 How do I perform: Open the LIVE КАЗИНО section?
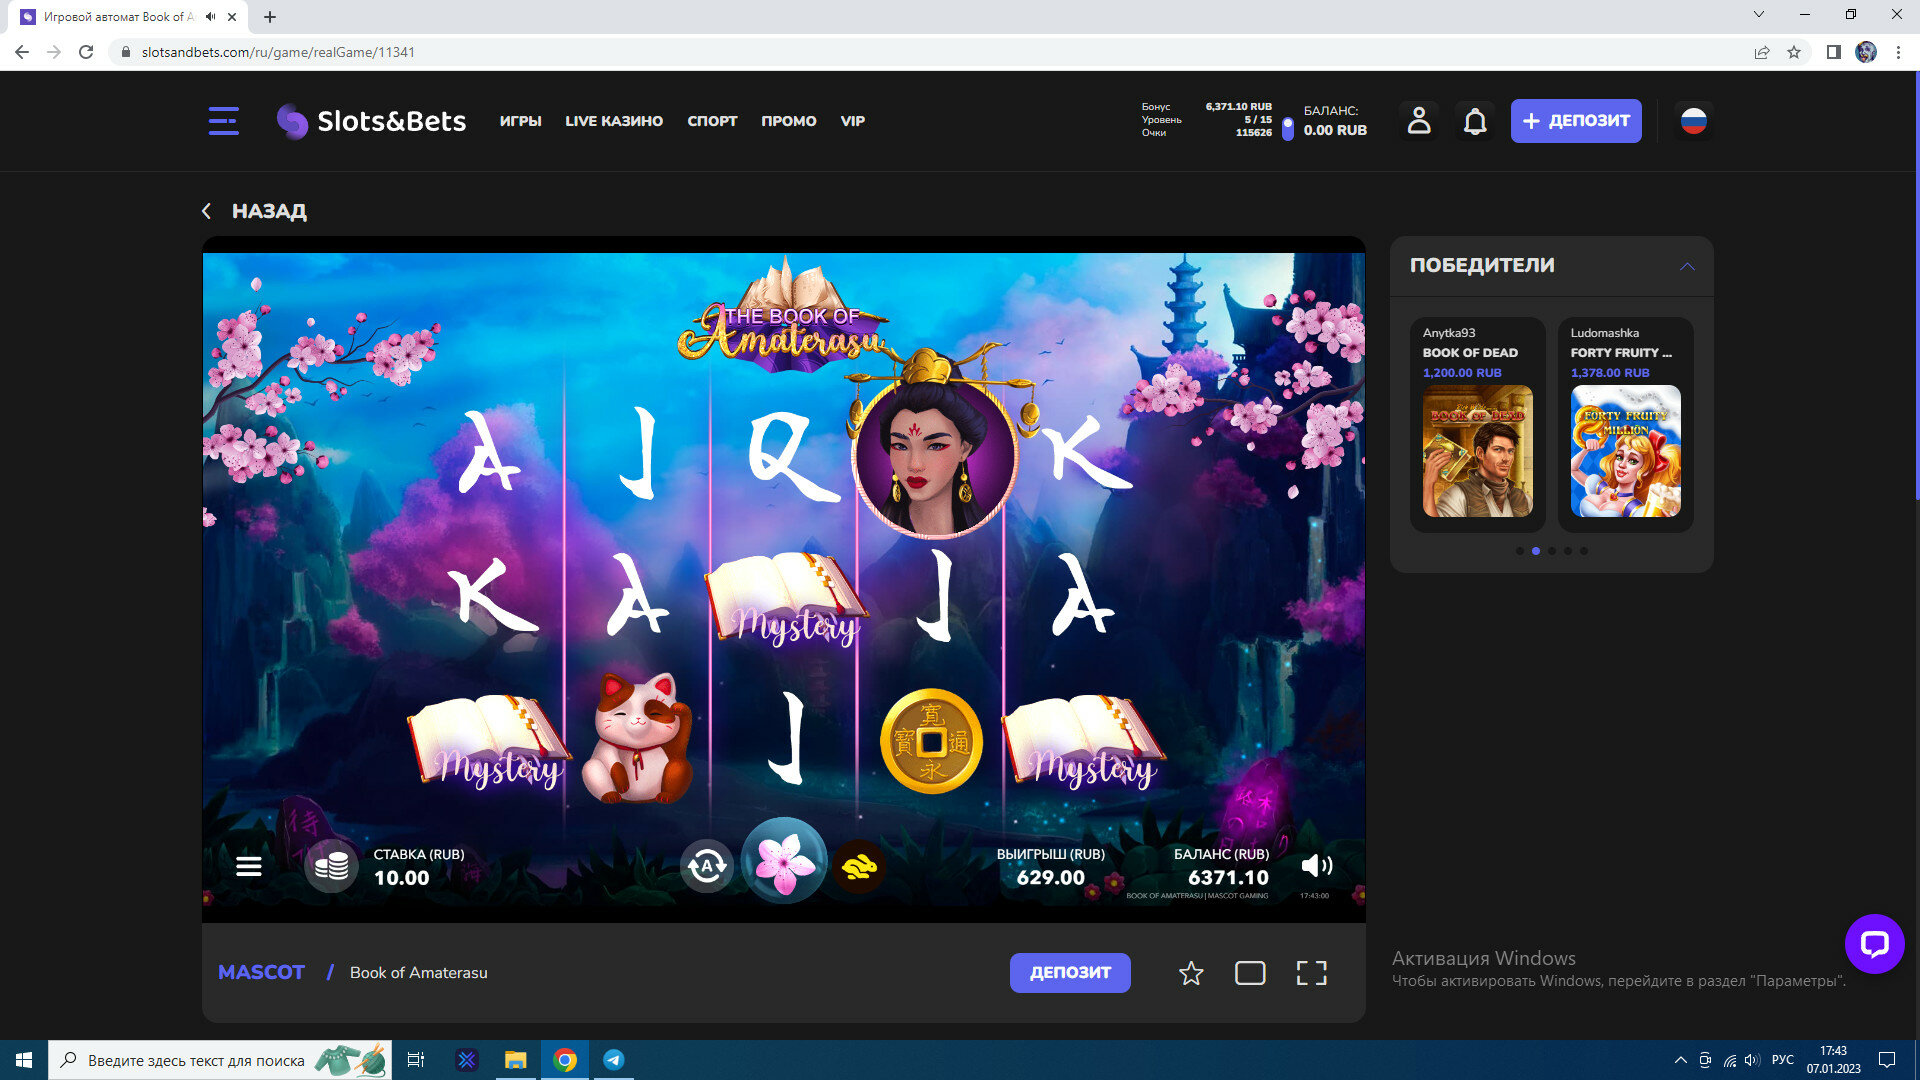pyautogui.click(x=613, y=121)
